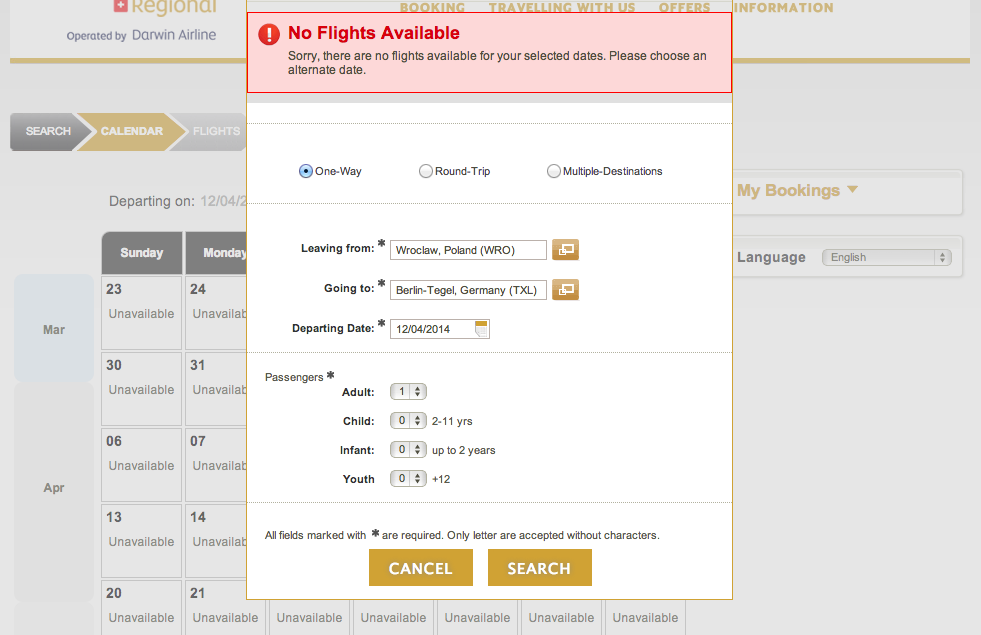Click the 'Passengers' section label
Image resolution: width=981 pixels, height=635 pixels.
294,377
